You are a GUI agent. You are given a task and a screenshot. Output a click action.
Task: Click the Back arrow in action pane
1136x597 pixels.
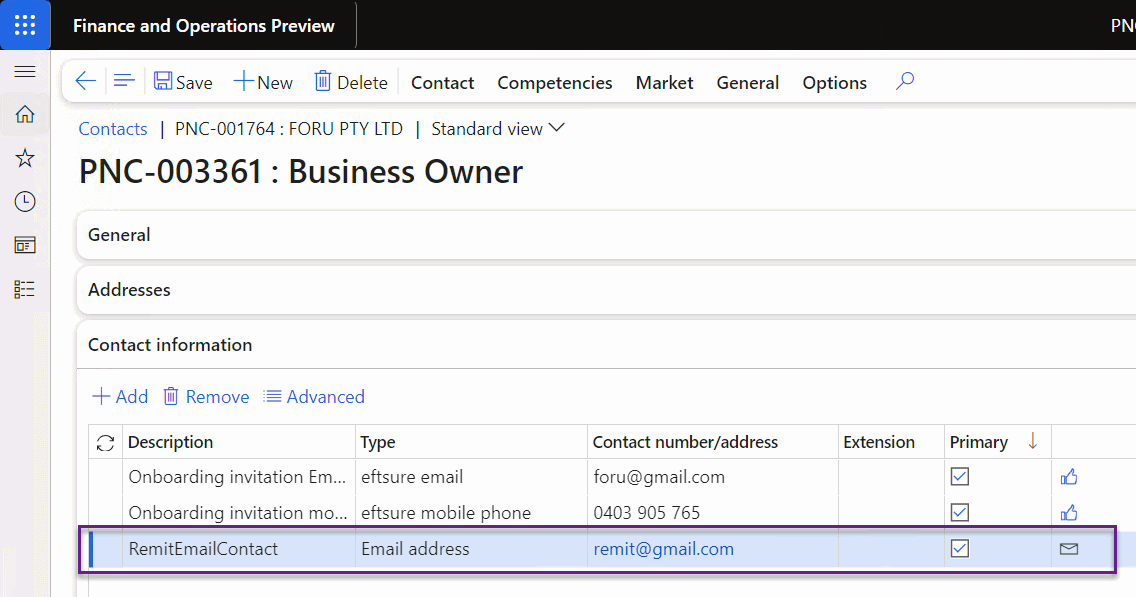click(x=85, y=81)
